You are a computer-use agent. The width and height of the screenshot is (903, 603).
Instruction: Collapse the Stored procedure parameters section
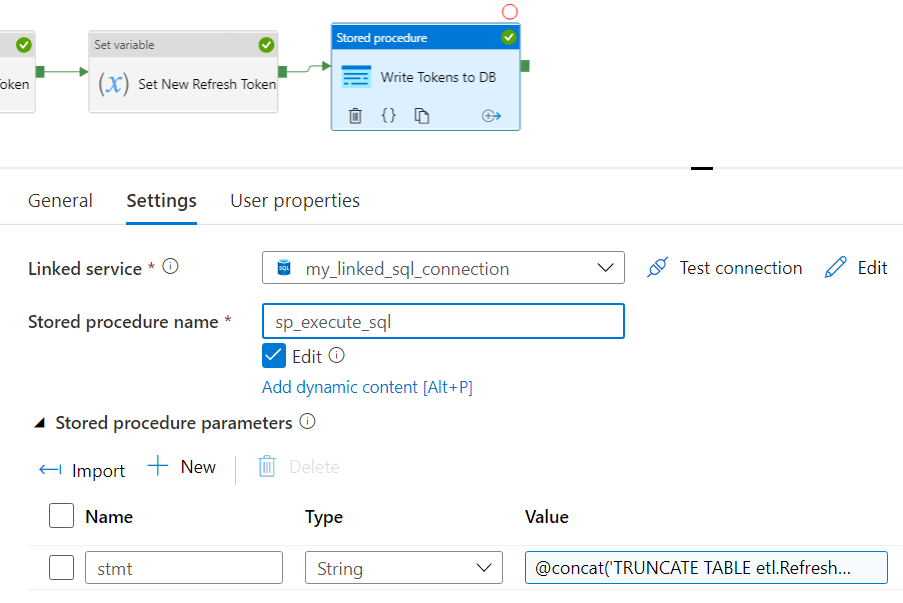[x=40, y=422]
